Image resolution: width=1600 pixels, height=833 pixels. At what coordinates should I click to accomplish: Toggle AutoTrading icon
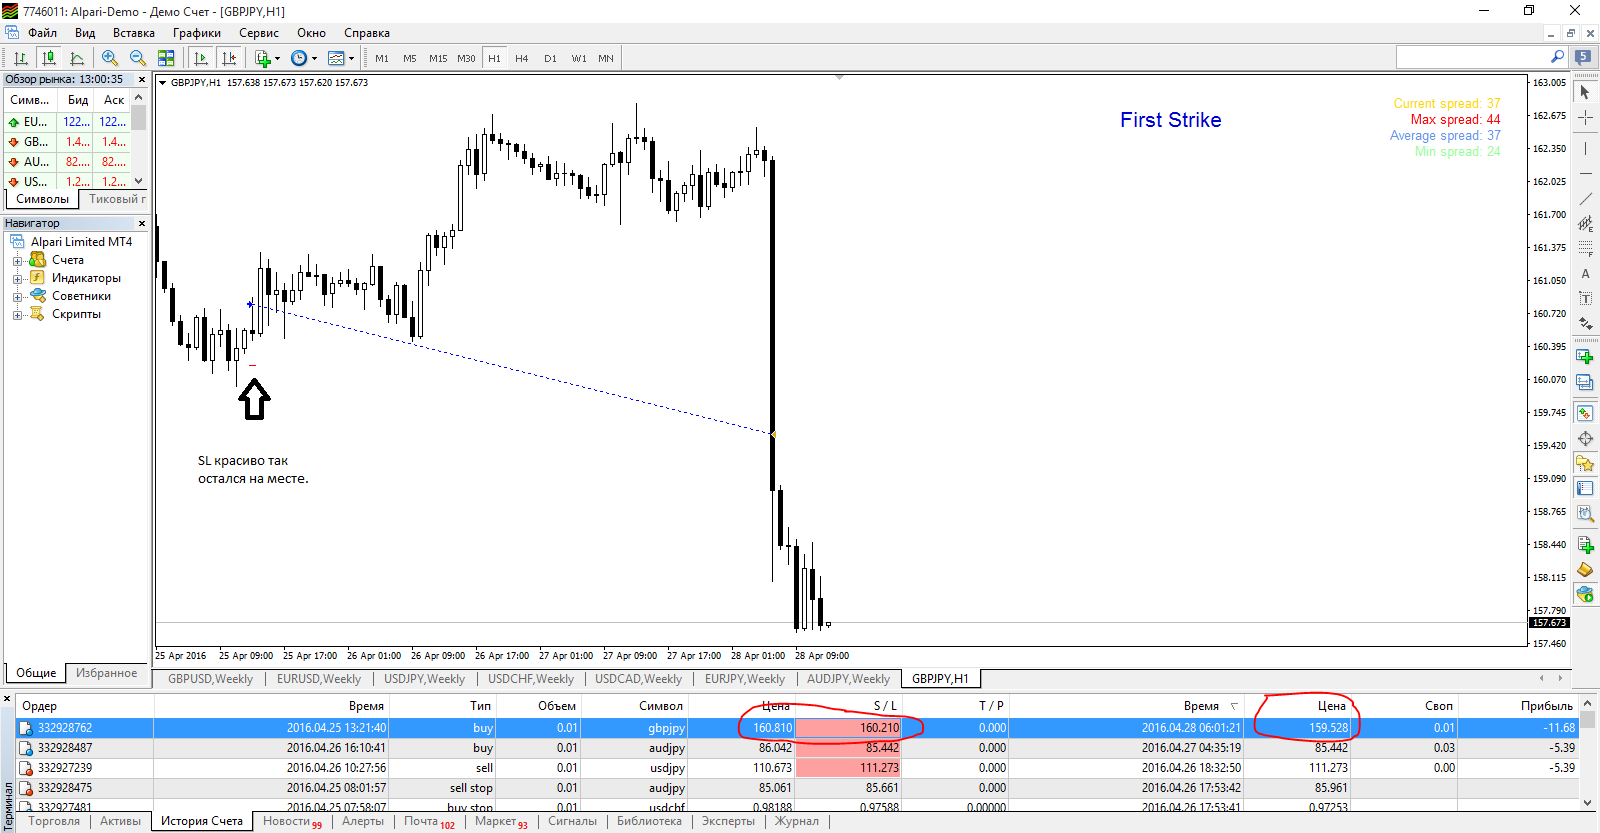[1585, 595]
